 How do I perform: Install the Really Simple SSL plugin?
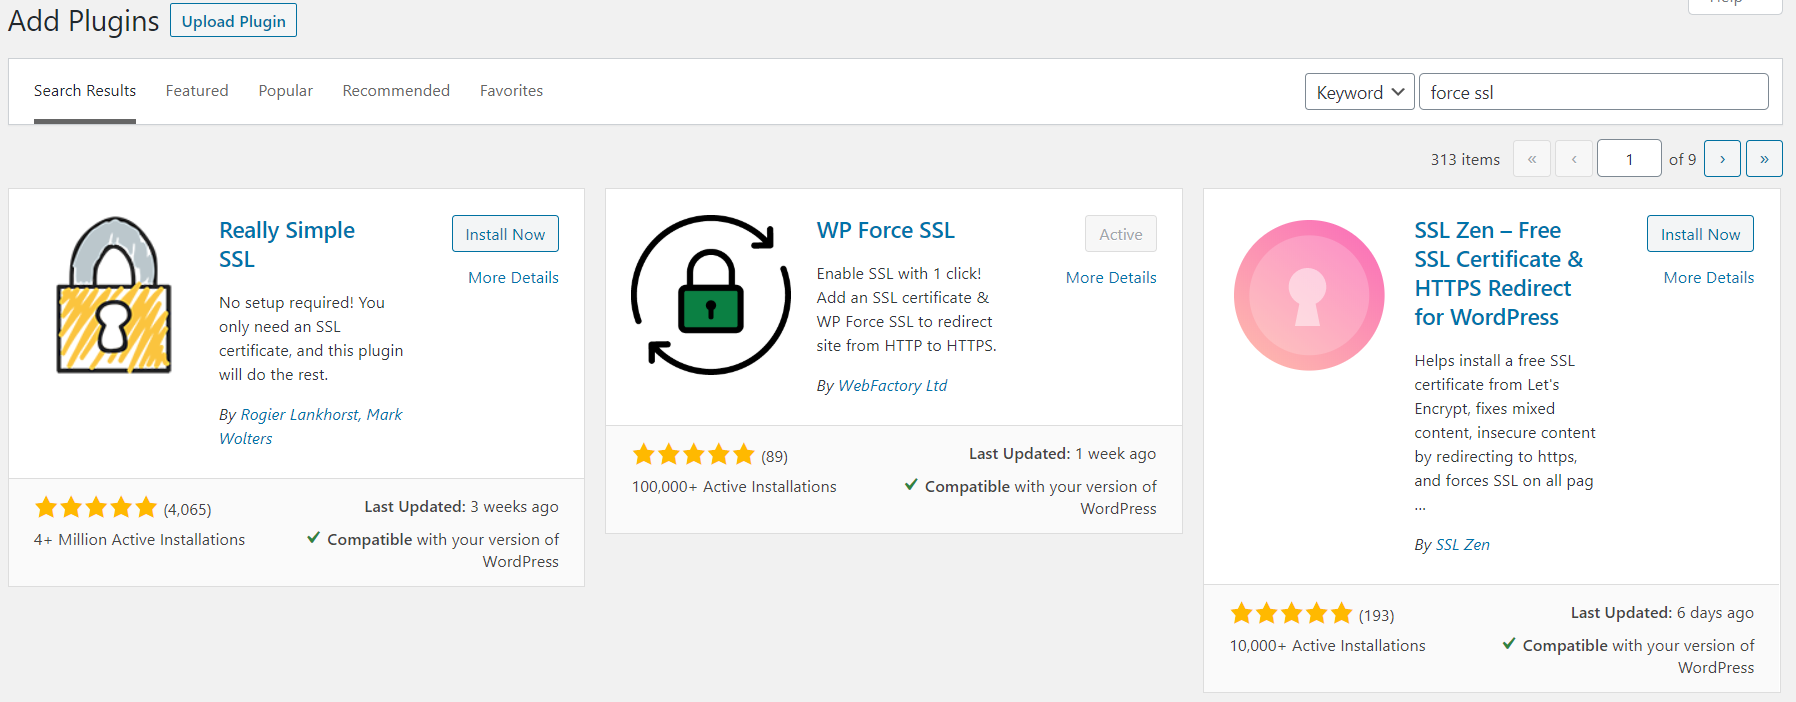tap(505, 234)
